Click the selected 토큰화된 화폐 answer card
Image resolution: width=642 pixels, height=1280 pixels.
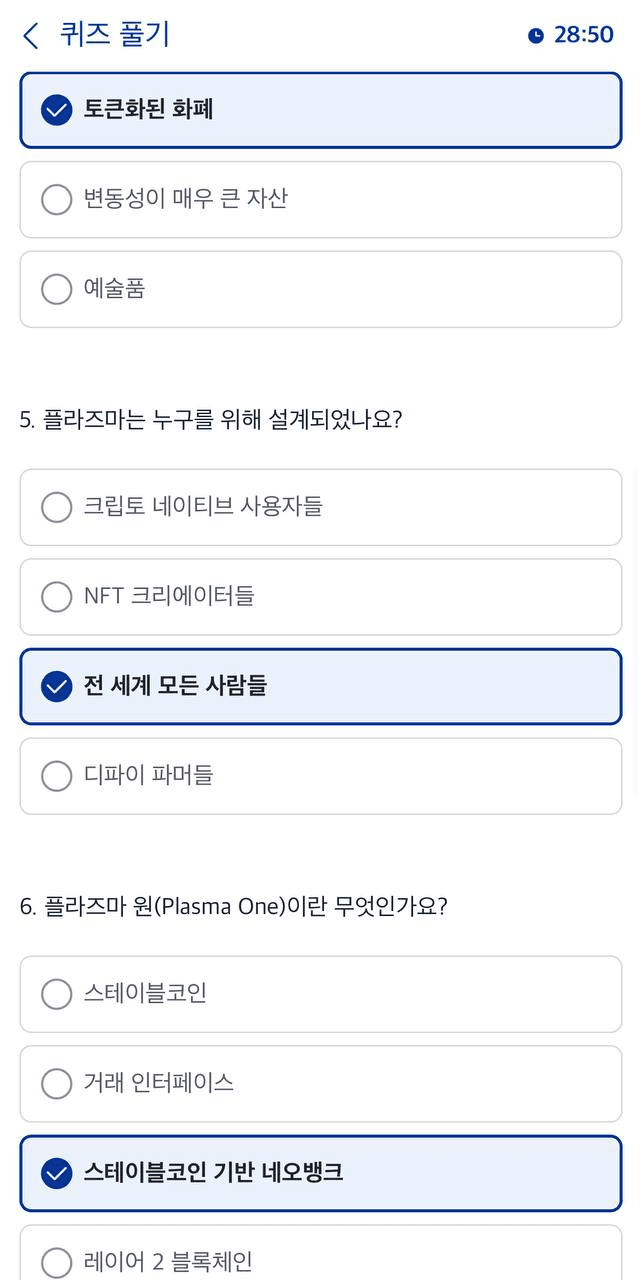click(x=321, y=110)
